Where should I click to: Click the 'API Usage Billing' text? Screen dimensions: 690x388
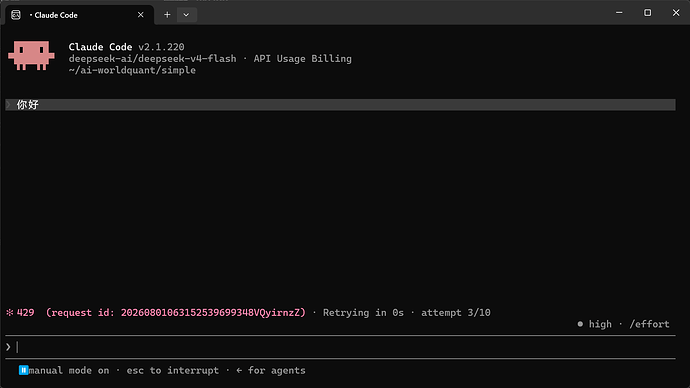[x=302, y=59]
